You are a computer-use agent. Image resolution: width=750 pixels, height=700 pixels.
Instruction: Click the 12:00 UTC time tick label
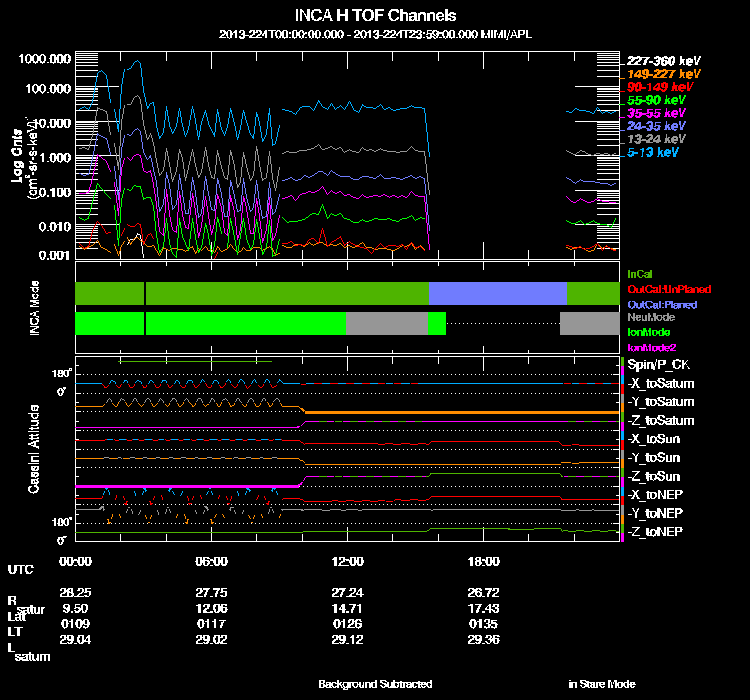[x=347, y=561]
